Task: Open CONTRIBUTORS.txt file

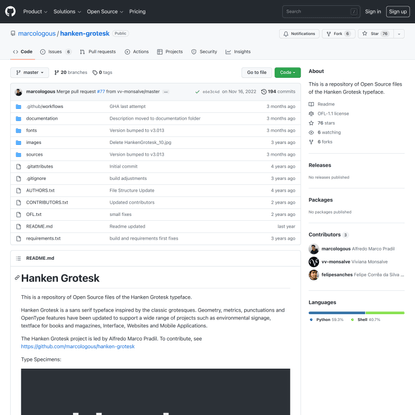Action: point(47,202)
